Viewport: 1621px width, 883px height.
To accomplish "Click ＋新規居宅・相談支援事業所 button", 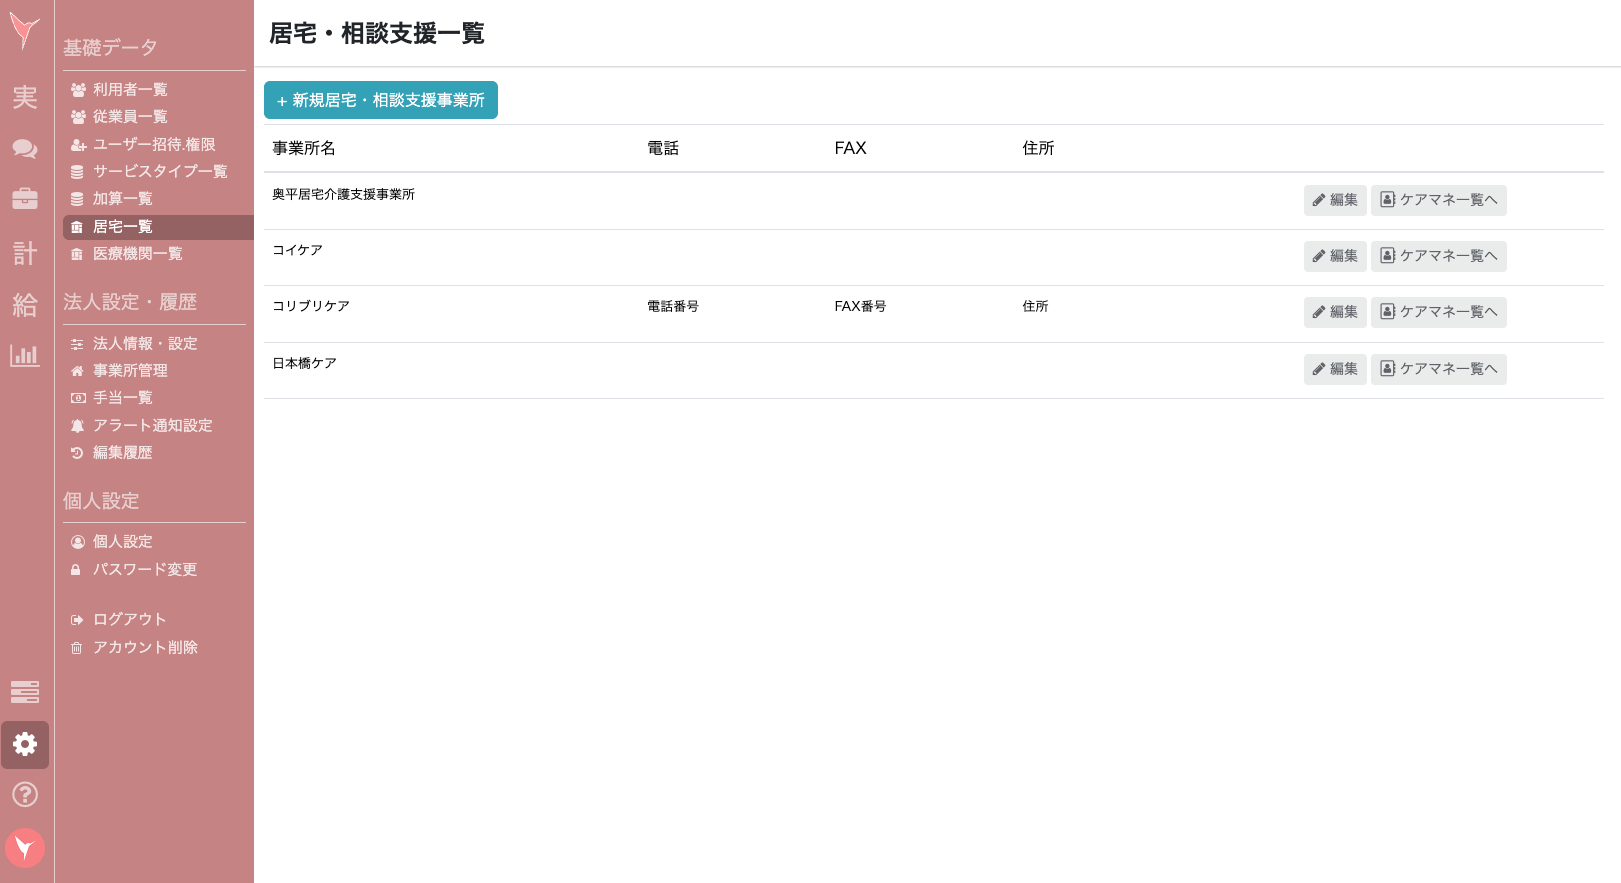I will 381,100.
